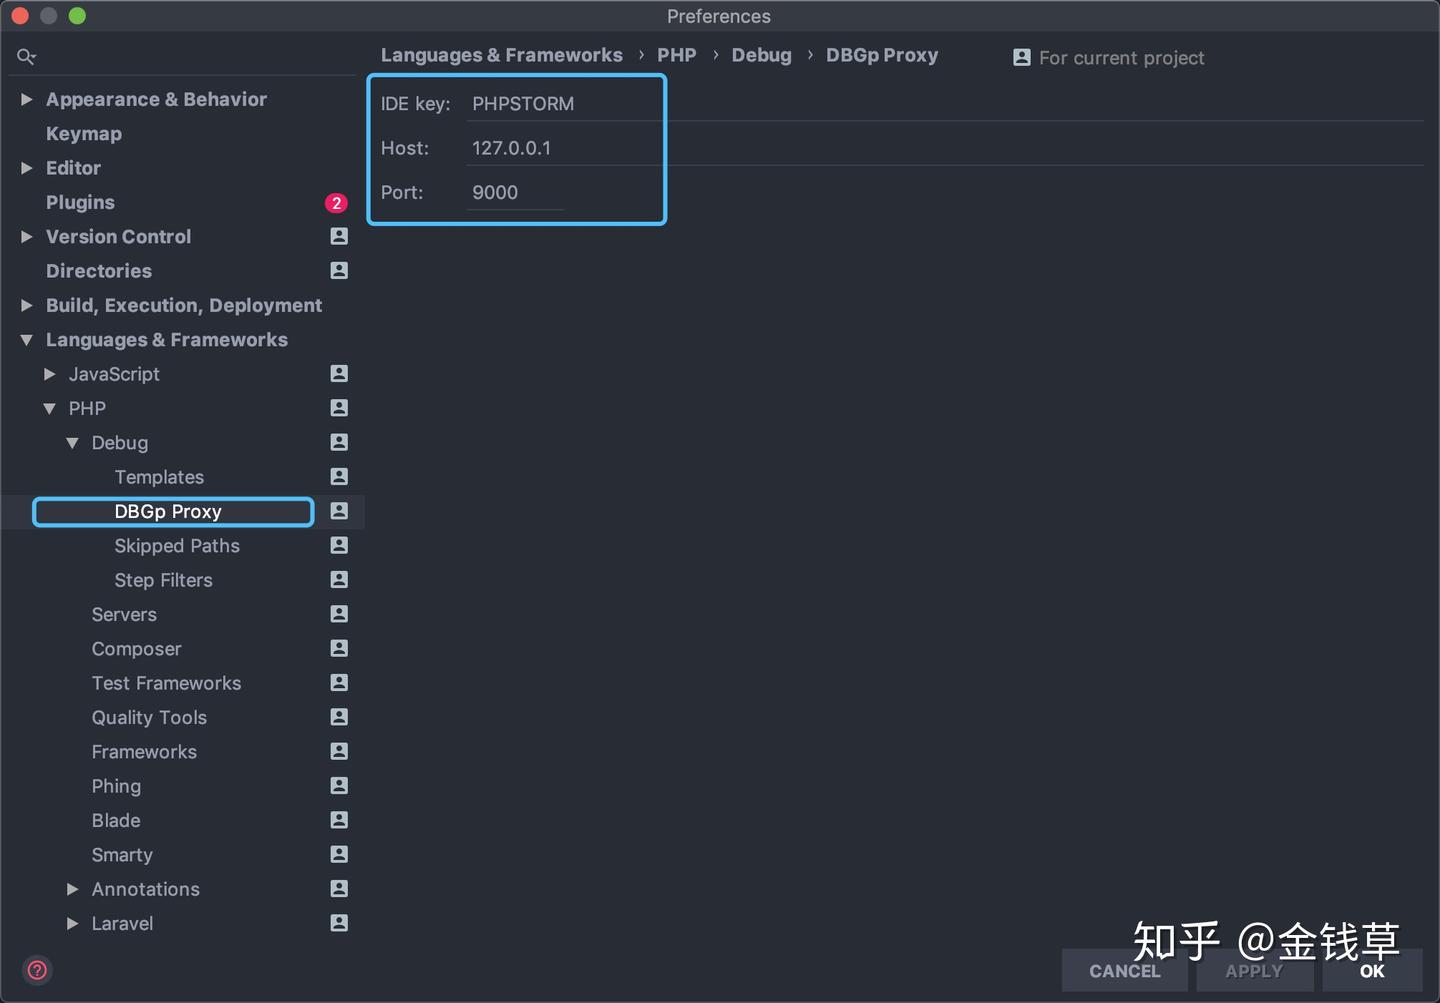The height and width of the screenshot is (1003, 1440).
Task: Click project-level icon beside Servers
Action: pos(339,614)
